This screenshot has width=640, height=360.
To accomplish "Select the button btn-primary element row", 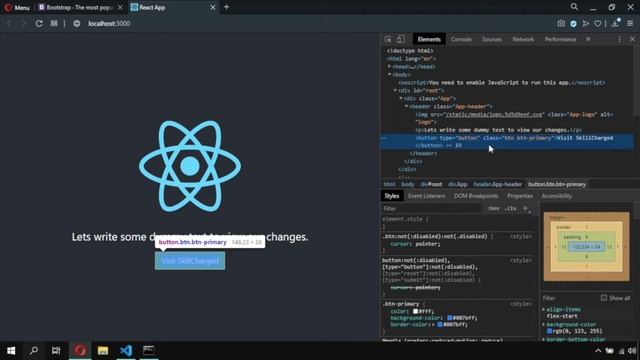I will tap(507, 142).
